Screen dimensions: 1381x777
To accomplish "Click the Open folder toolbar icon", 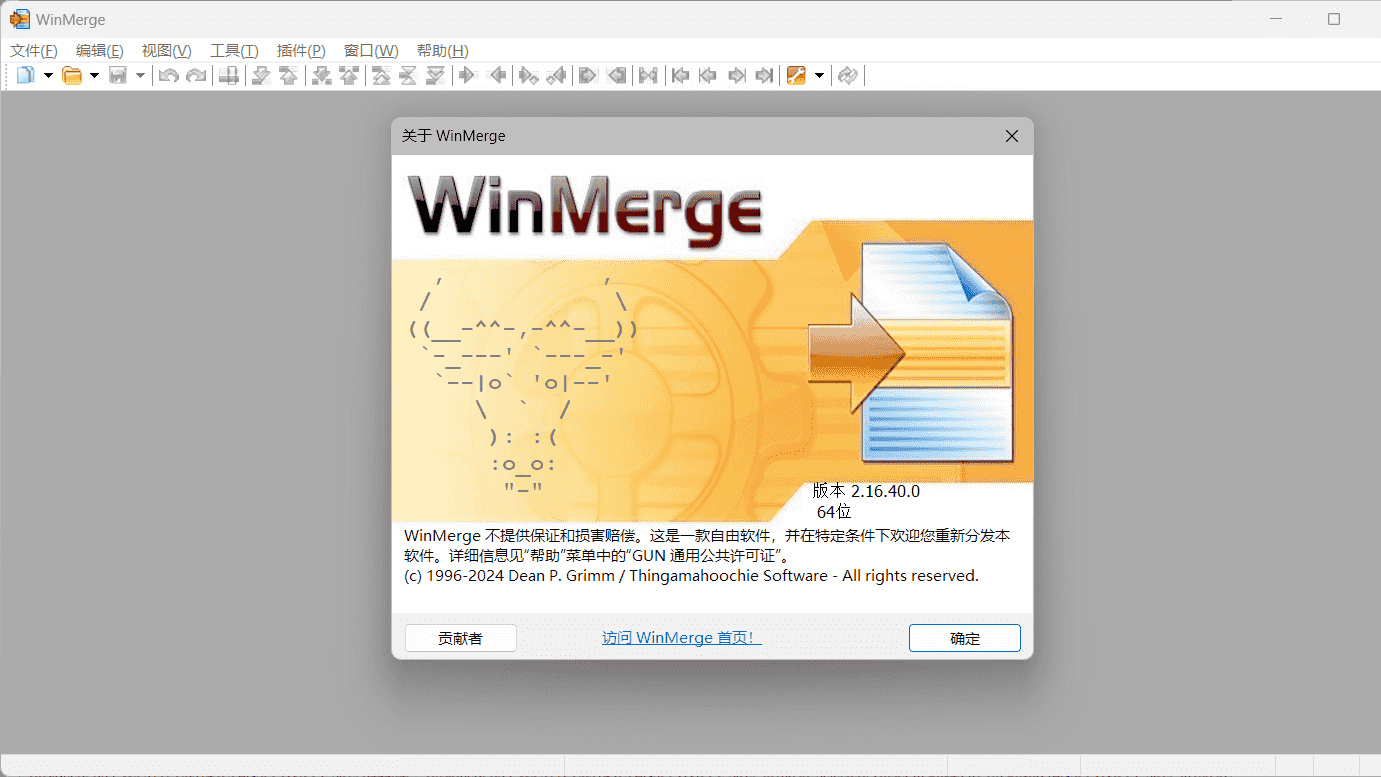I will [x=72, y=75].
